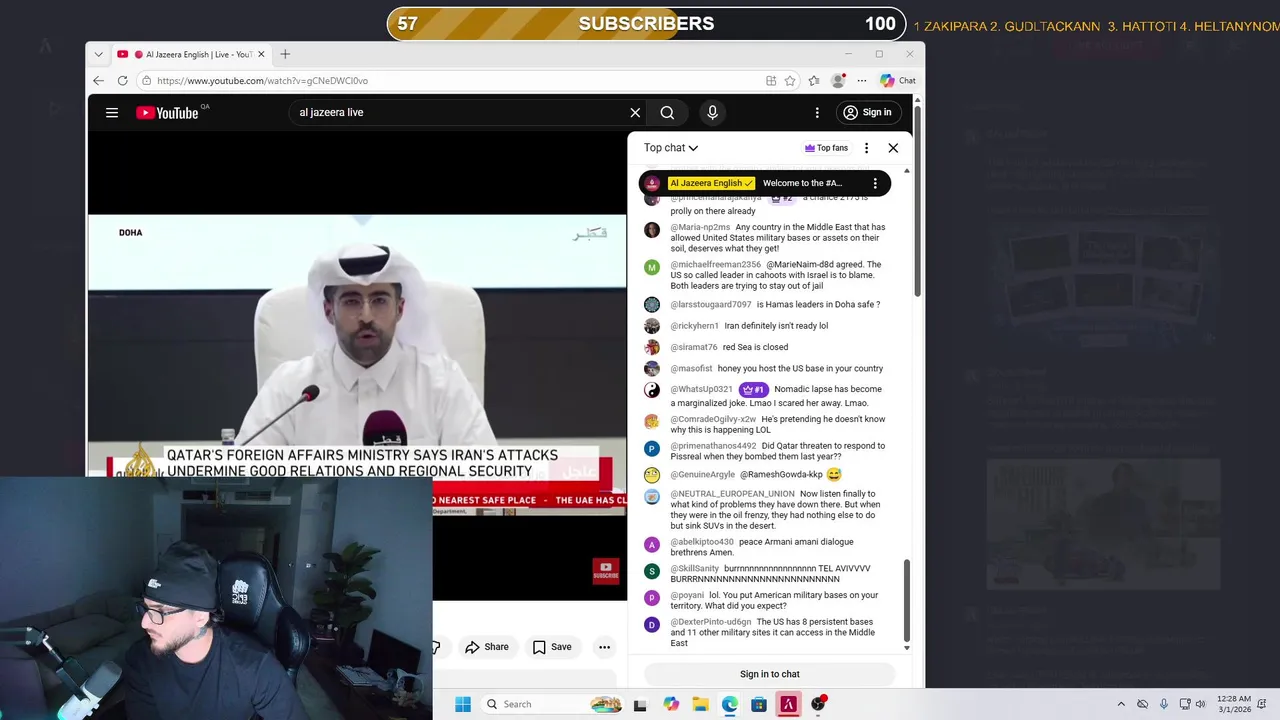Open YouTube settings three-dot menu beside Sign in

[817, 113]
